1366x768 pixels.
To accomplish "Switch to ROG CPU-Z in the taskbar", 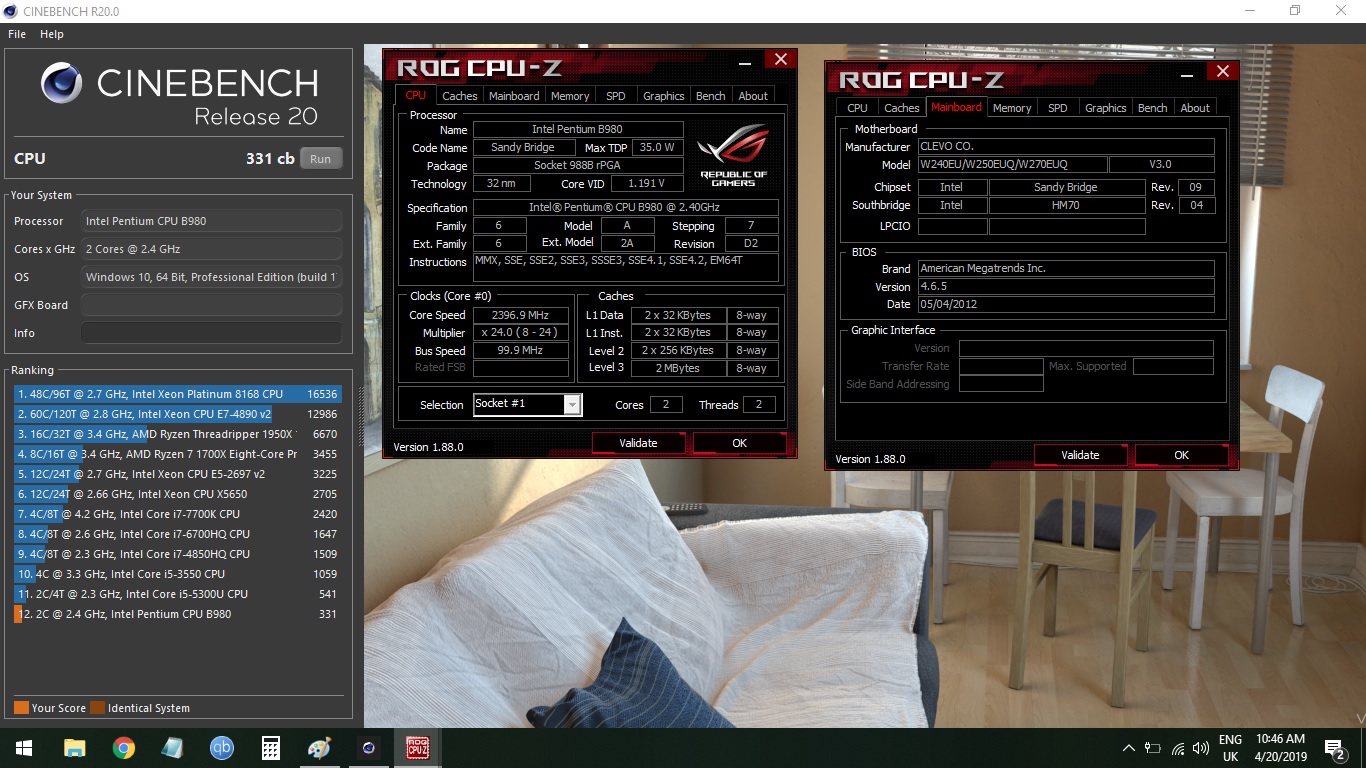I will point(417,747).
